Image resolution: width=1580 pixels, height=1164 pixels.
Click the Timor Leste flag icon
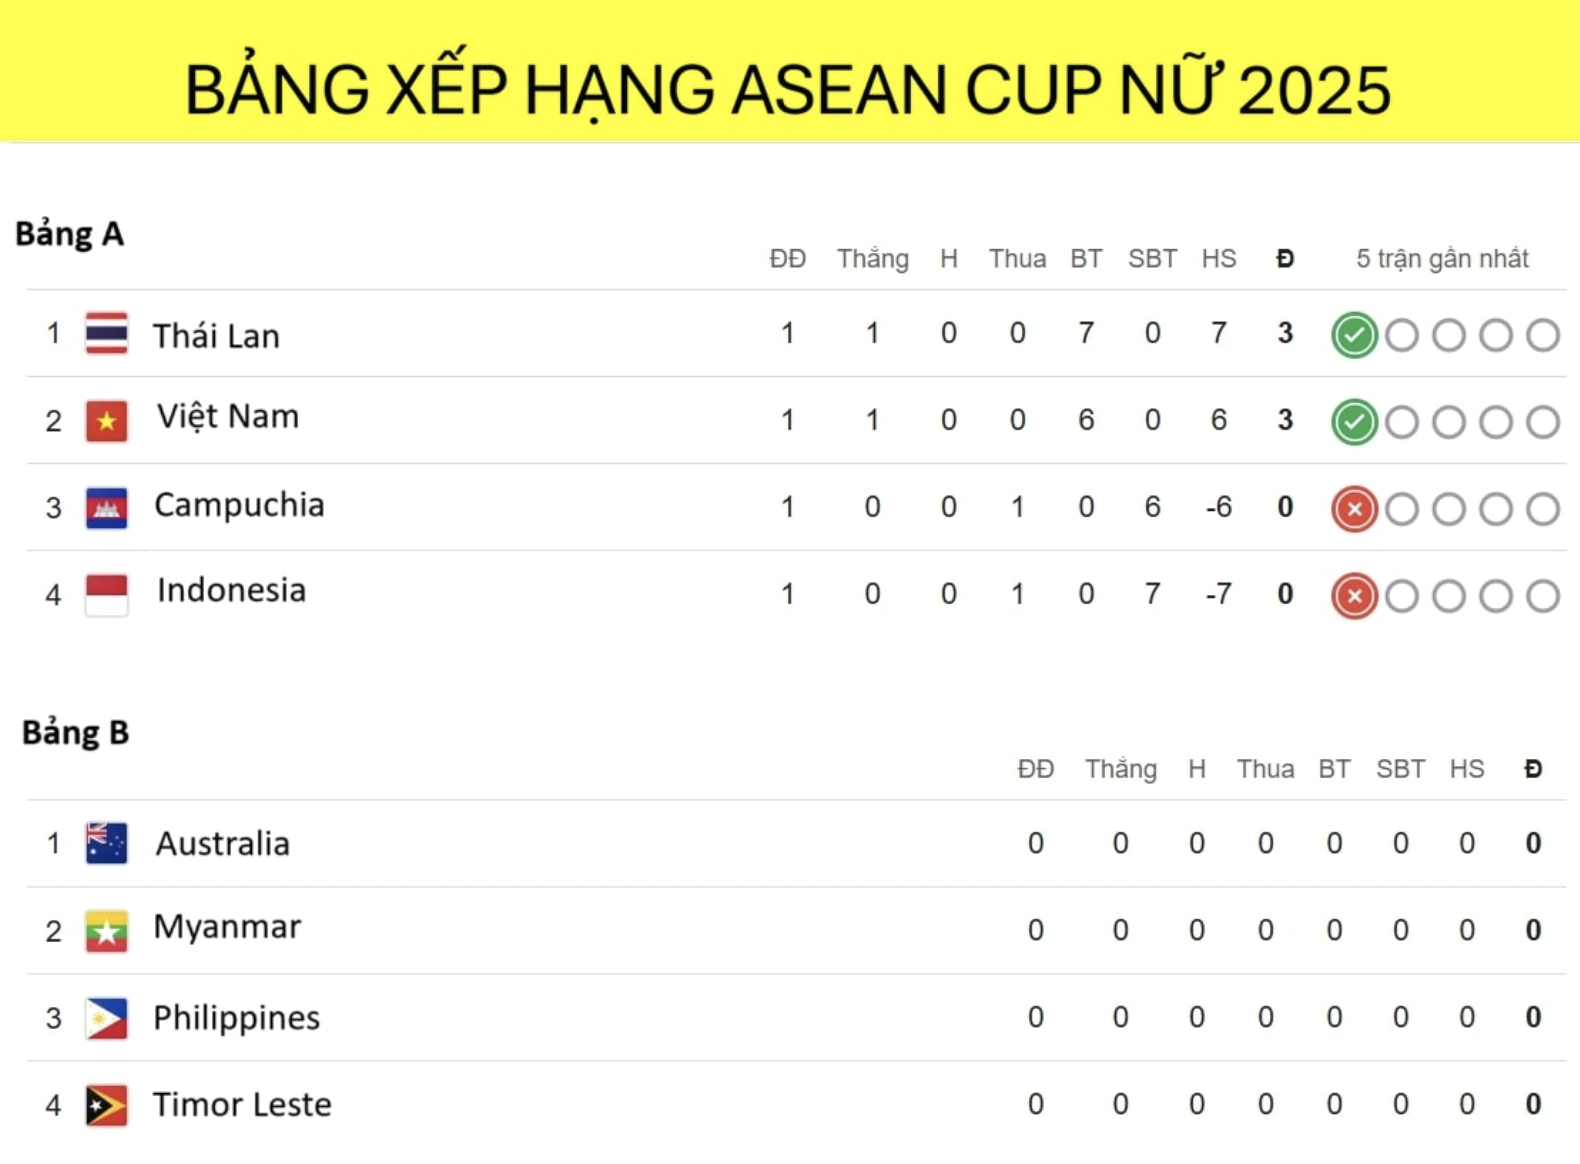click(106, 1105)
